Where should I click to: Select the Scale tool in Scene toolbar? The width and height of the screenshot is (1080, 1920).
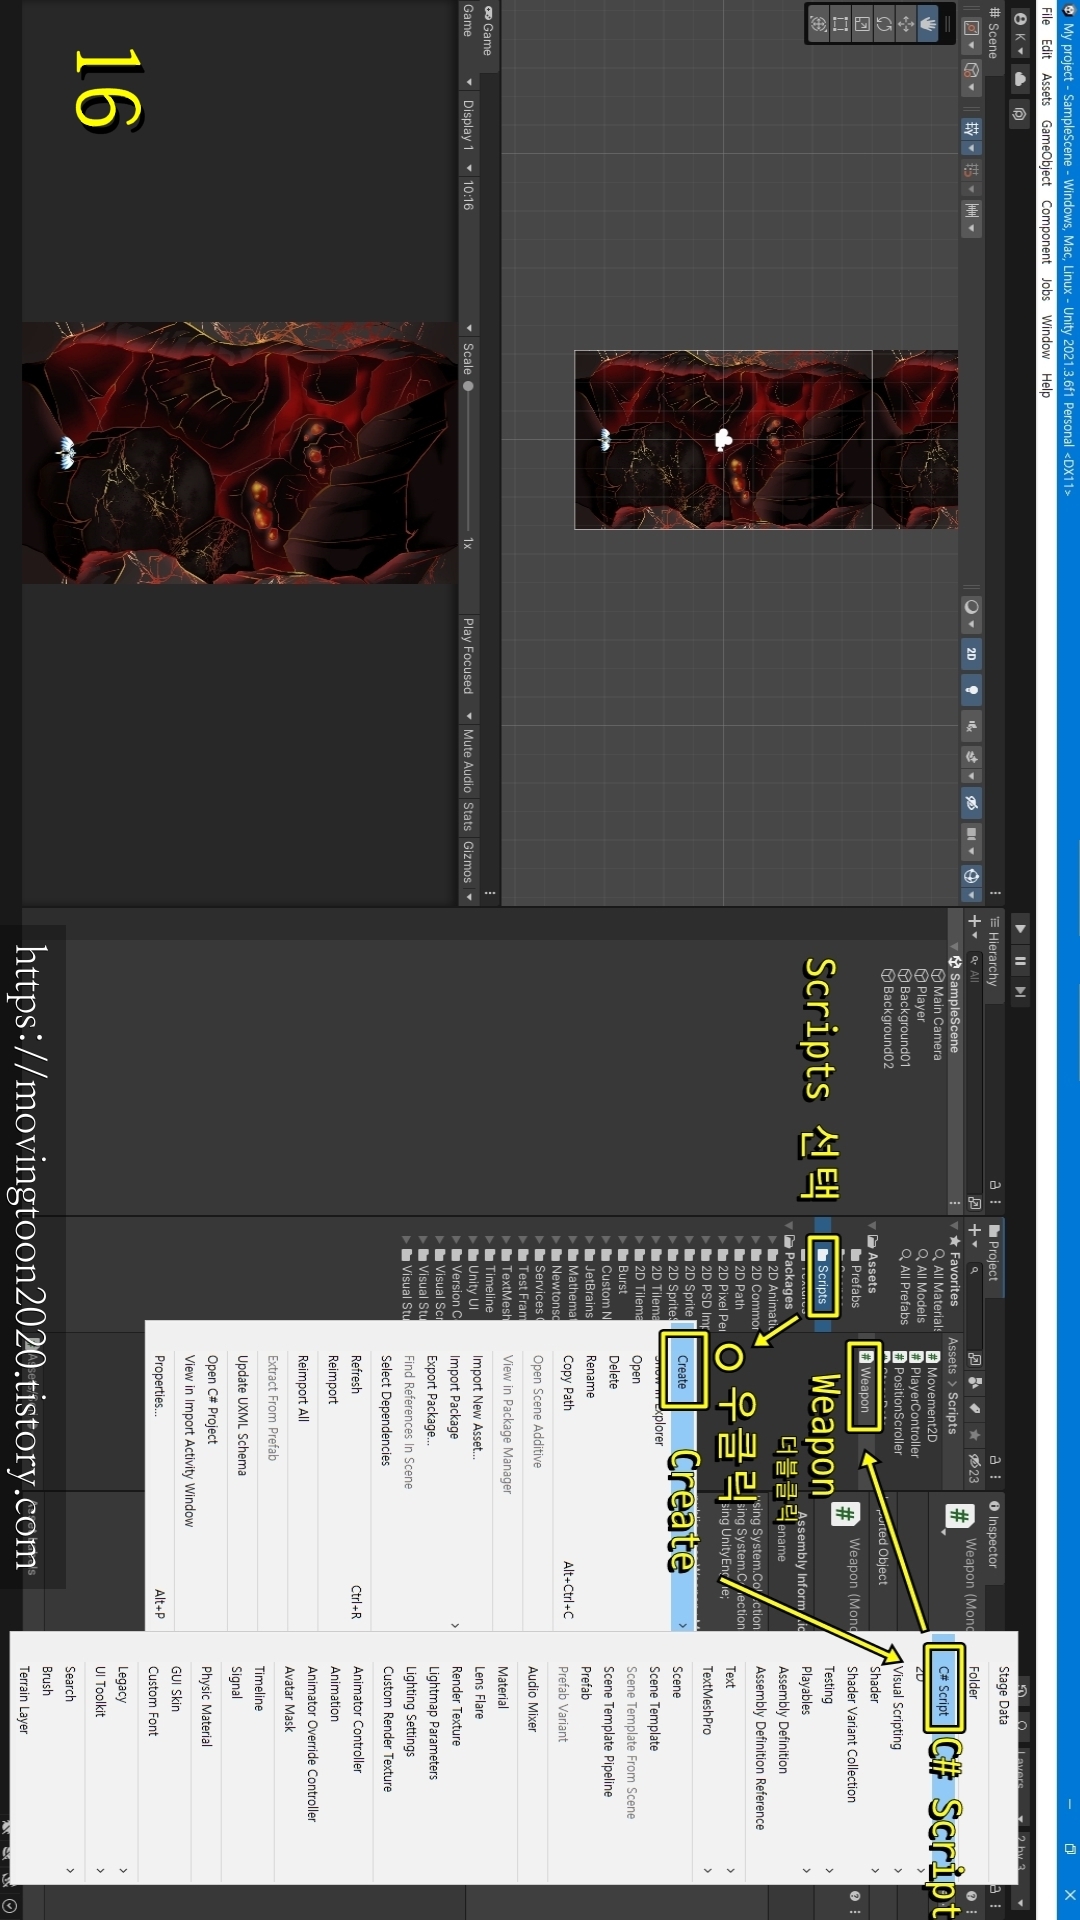coord(862,23)
